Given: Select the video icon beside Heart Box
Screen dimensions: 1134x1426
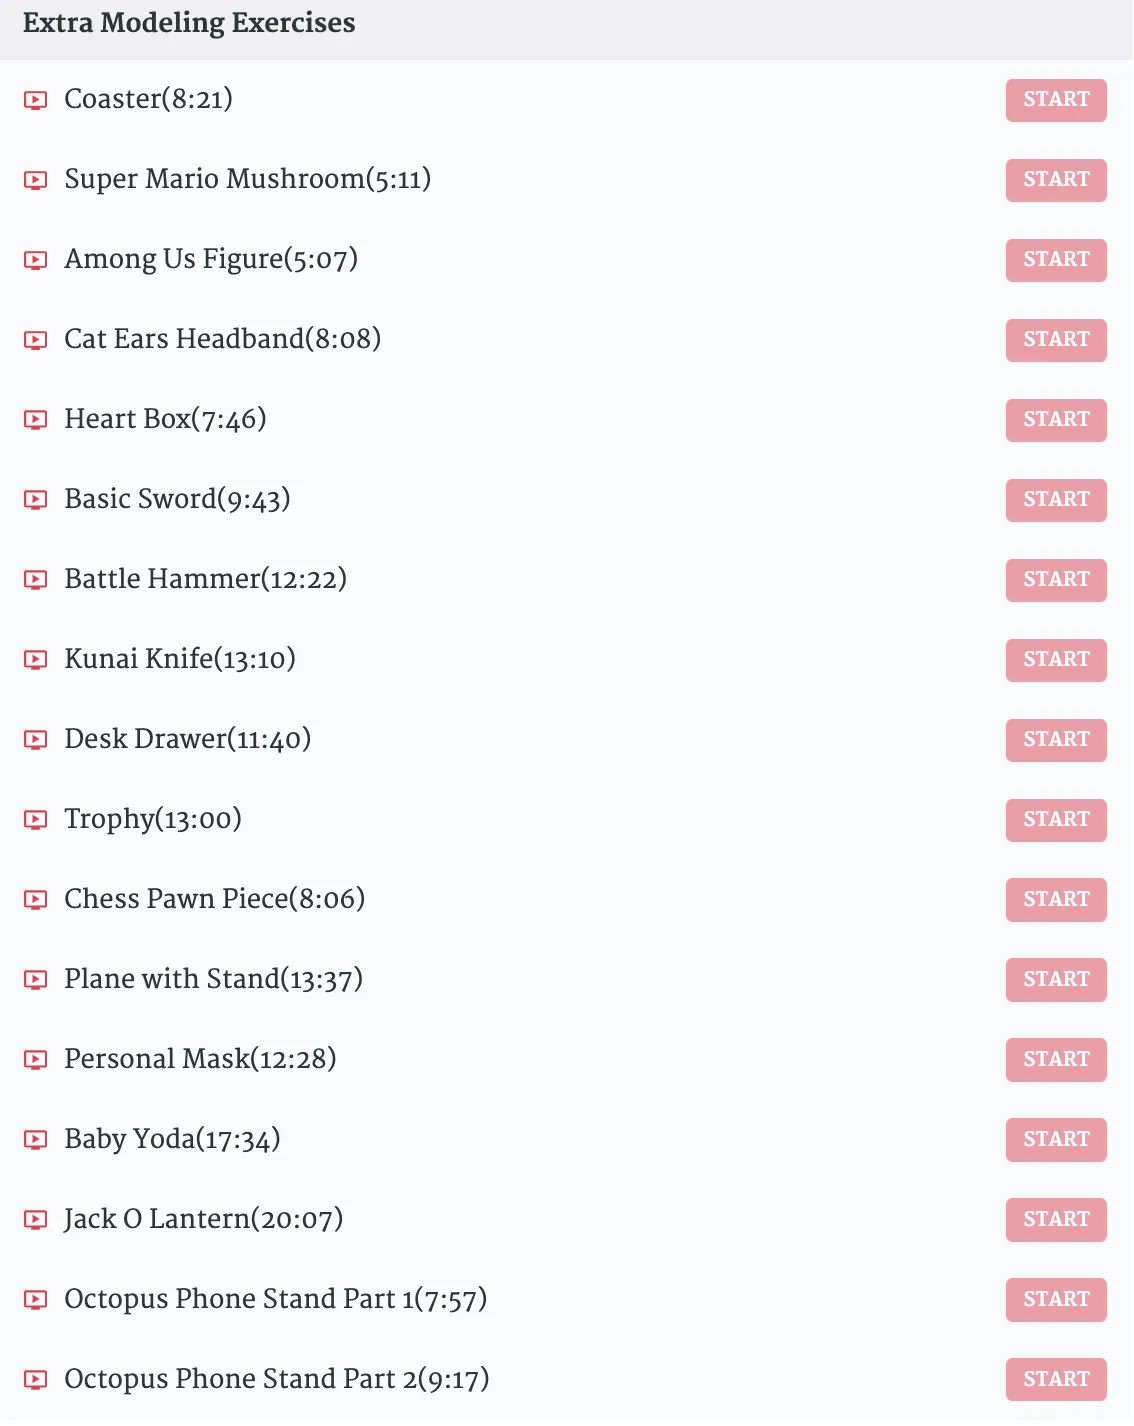Looking at the screenshot, I should tap(35, 420).
